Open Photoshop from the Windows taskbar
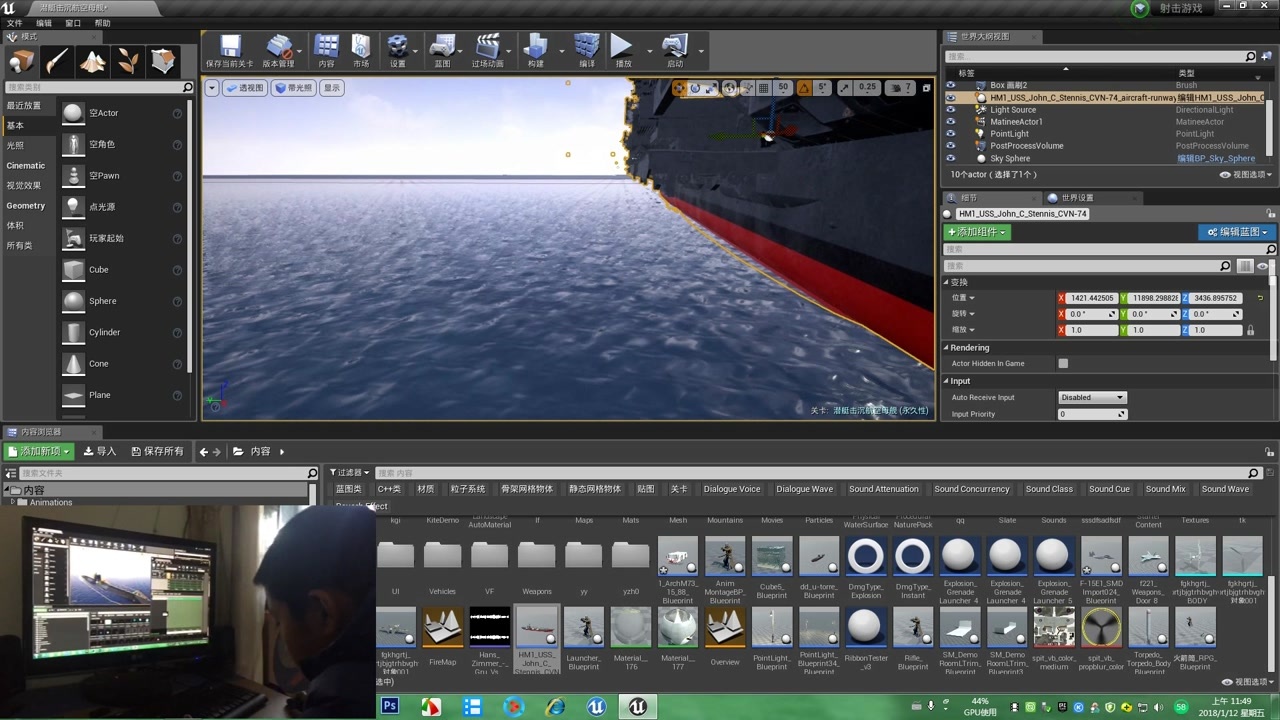Image resolution: width=1280 pixels, height=720 pixels. [390, 706]
